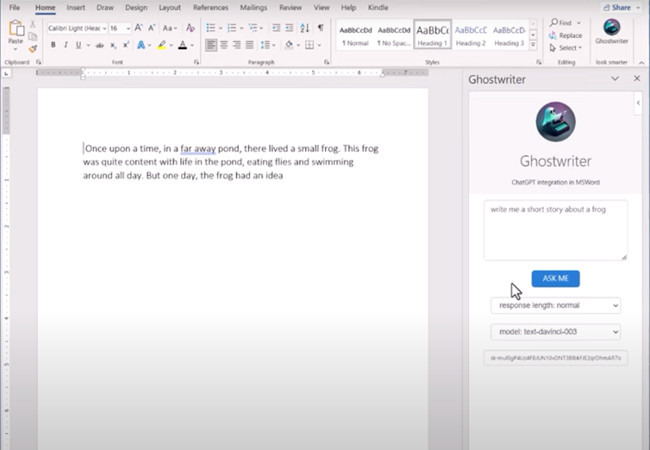Click the Format Painter brush icon
Image resolution: width=650 pixels, height=450 pixels.
[x=33, y=49]
